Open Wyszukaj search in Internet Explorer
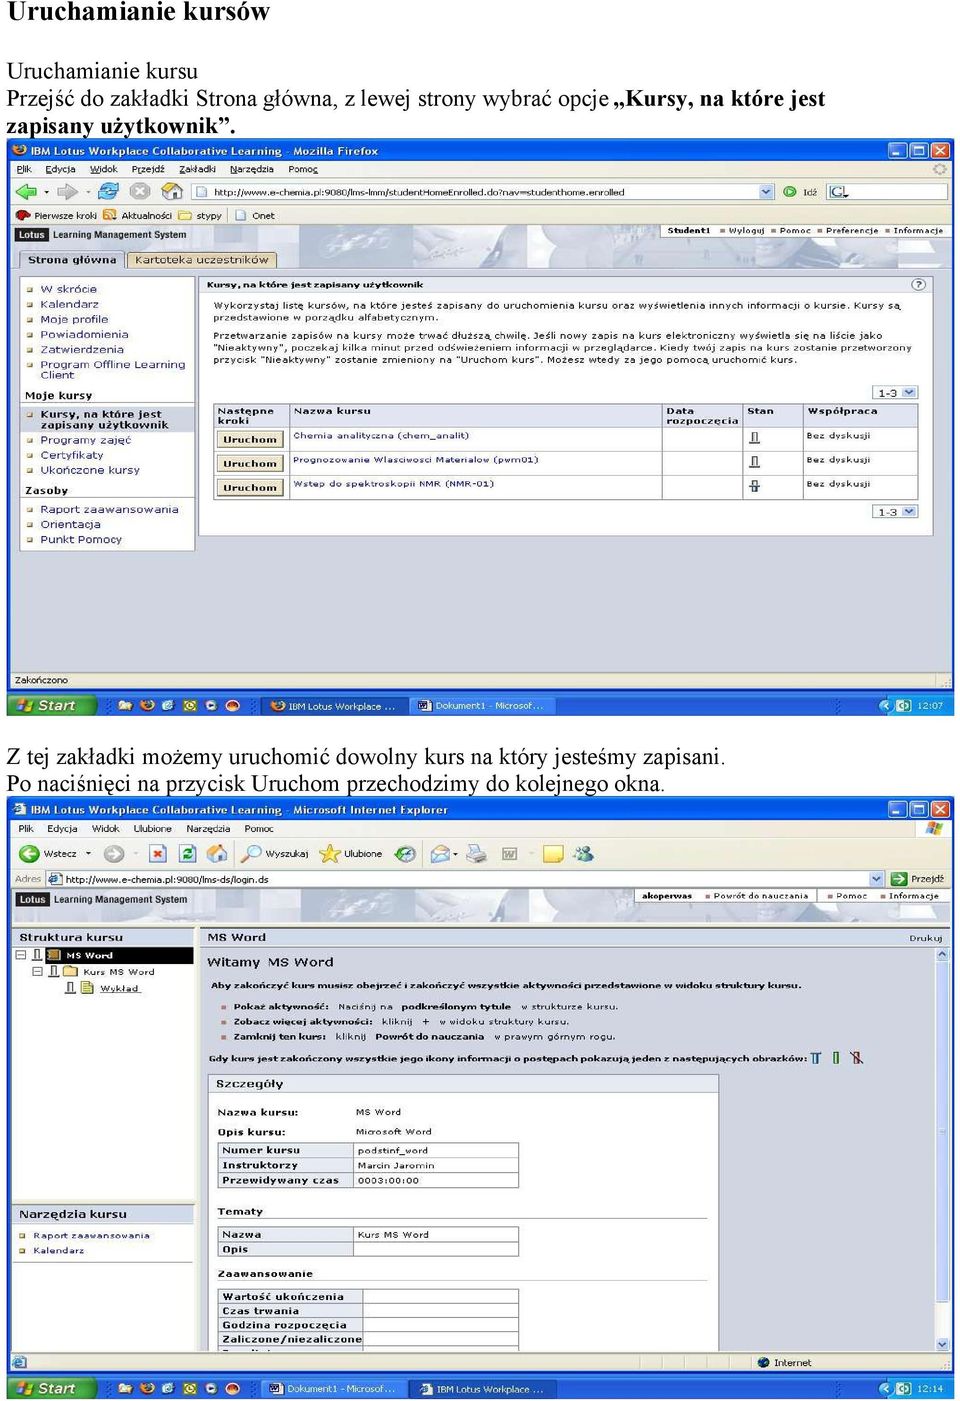The height and width of the screenshot is (1401, 960). [275, 854]
